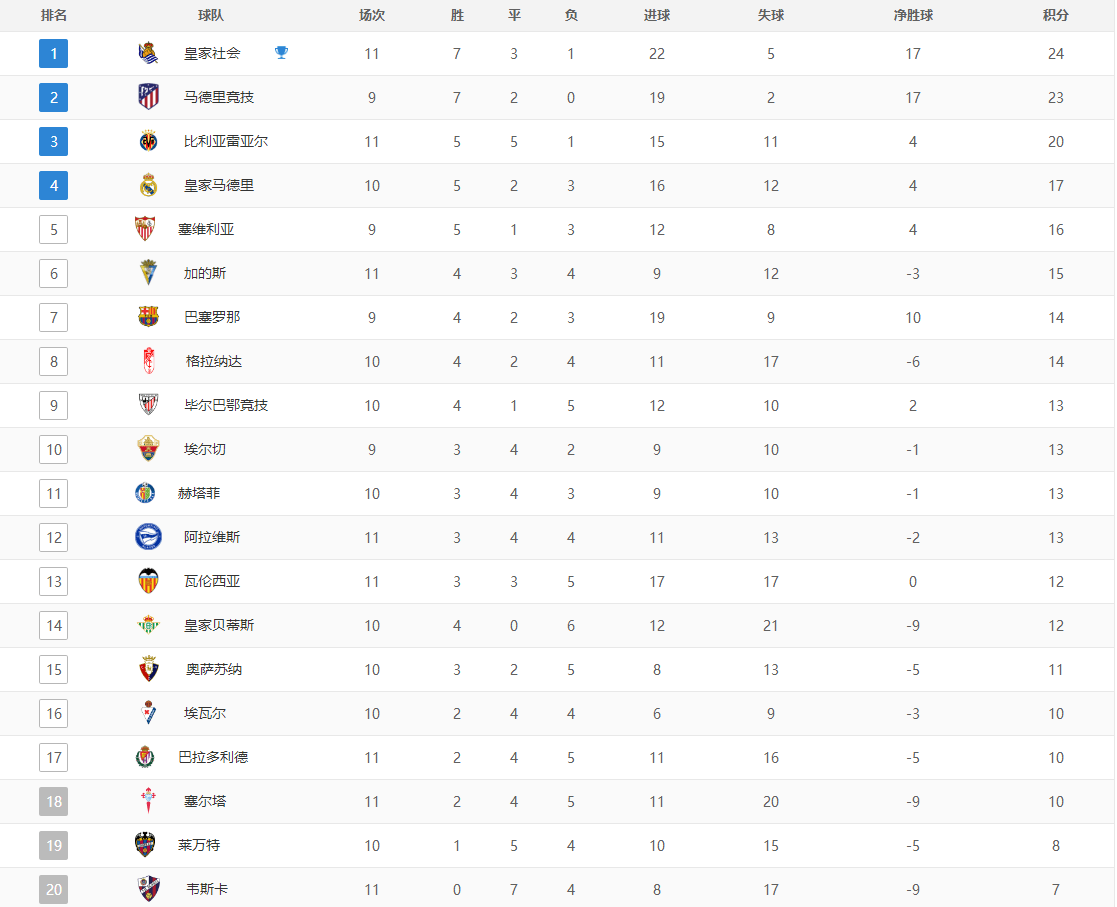Click the Barcelona crest icon
The image size is (1117, 907).
148,317
